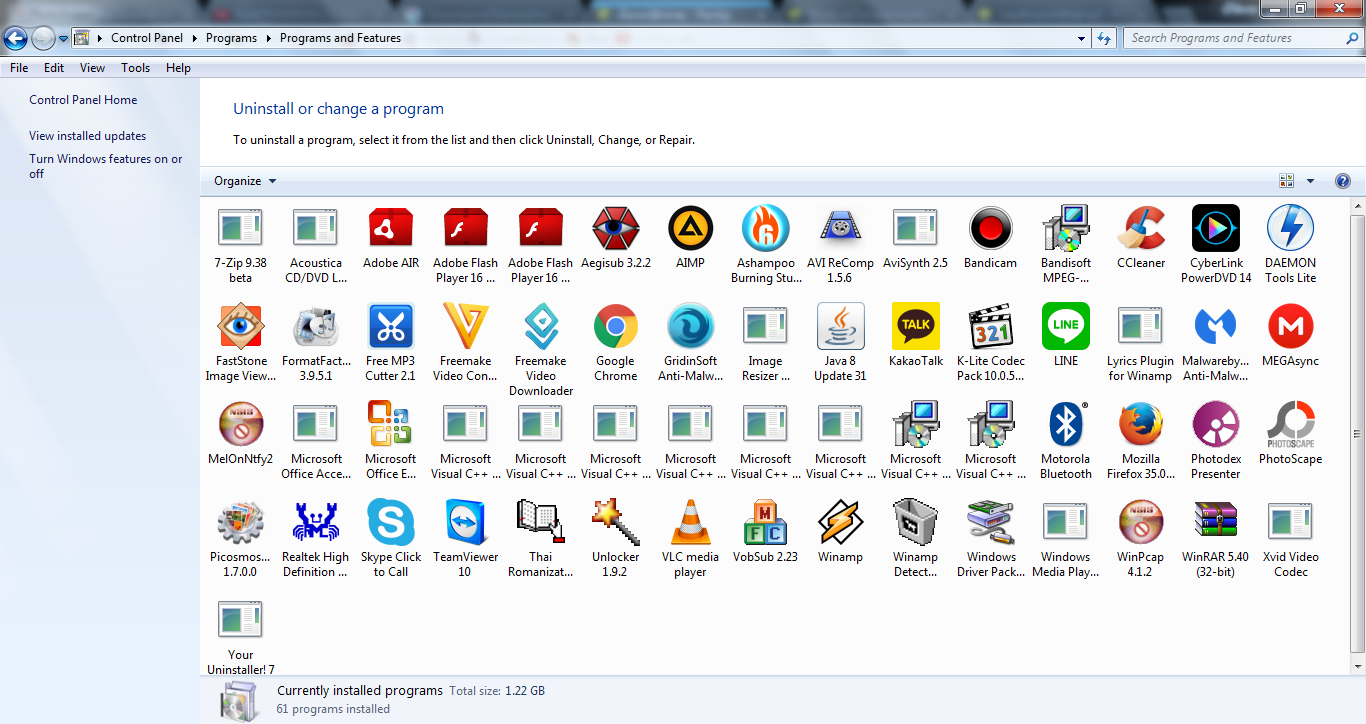Click the Back navigation arrow button
1366x724 pixels.
click(16, 38)
